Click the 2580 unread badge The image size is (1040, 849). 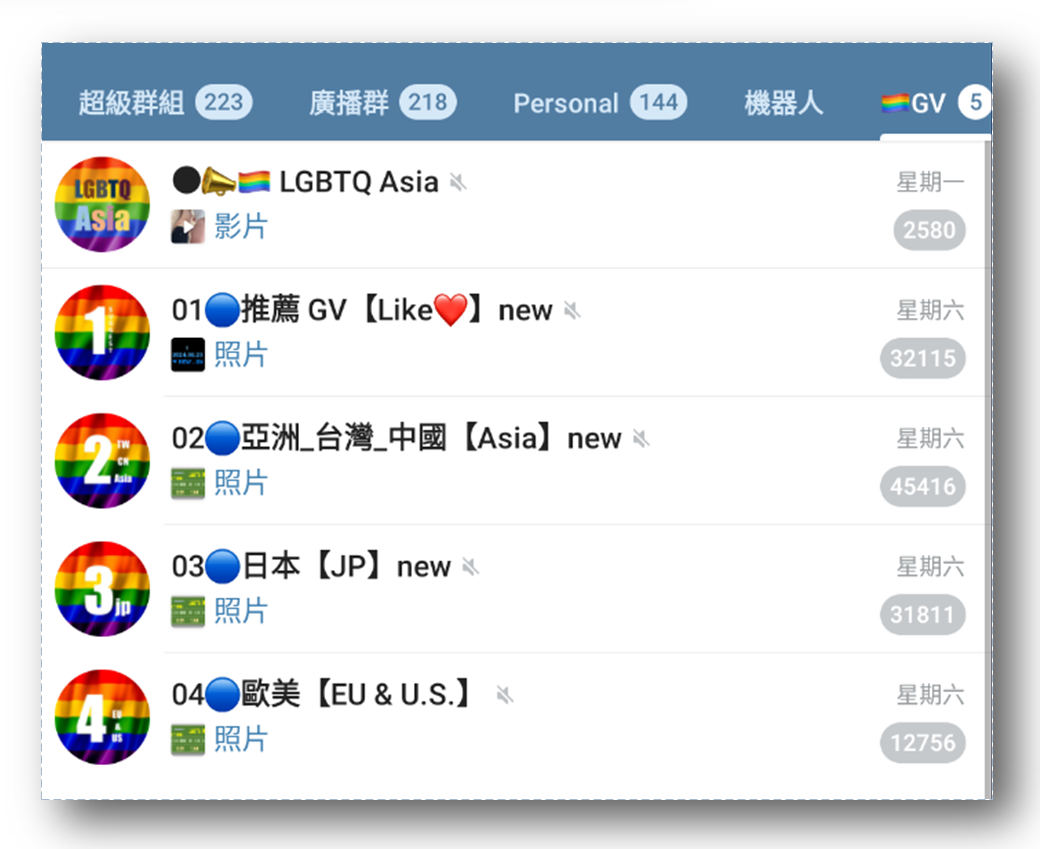tap(929, 230)
